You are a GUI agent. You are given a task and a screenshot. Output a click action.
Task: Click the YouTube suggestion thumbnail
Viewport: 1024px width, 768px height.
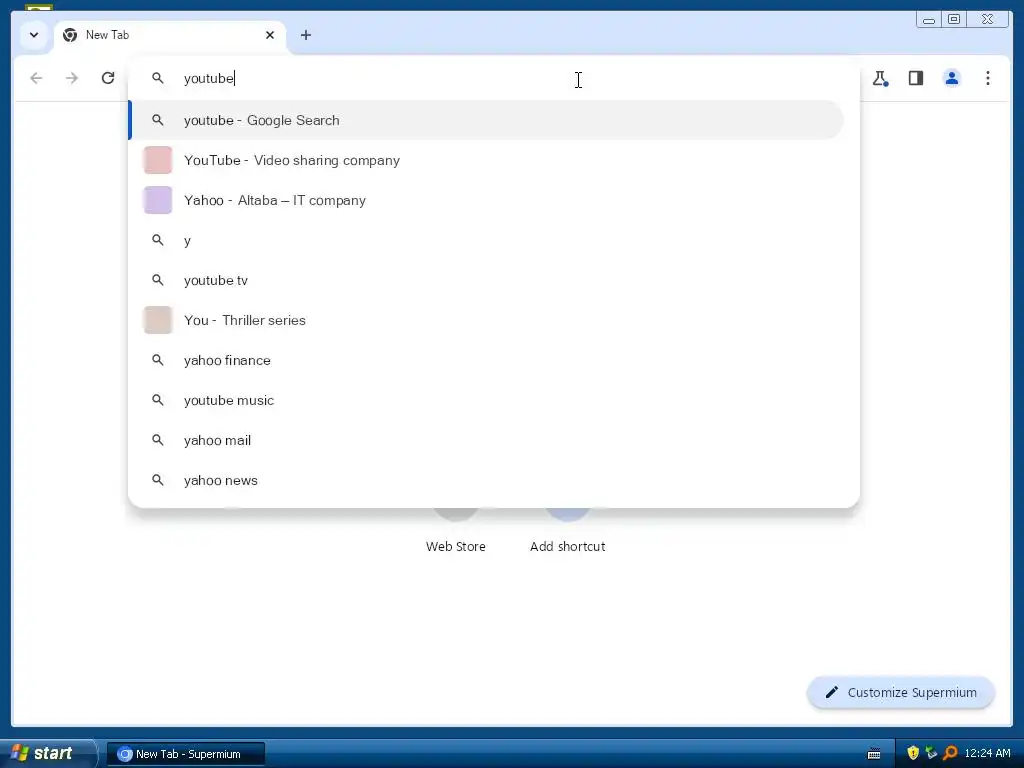(x=157, y=160)
